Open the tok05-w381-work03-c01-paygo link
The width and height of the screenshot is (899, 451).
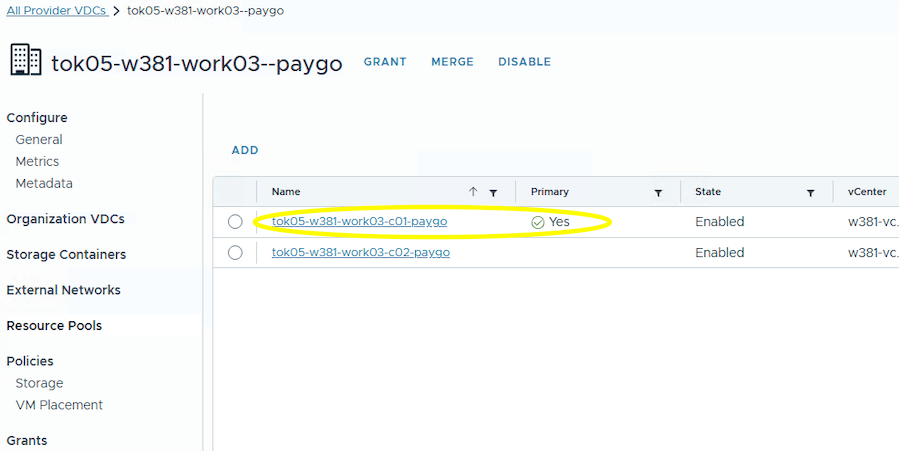click(x=359, y=221)
